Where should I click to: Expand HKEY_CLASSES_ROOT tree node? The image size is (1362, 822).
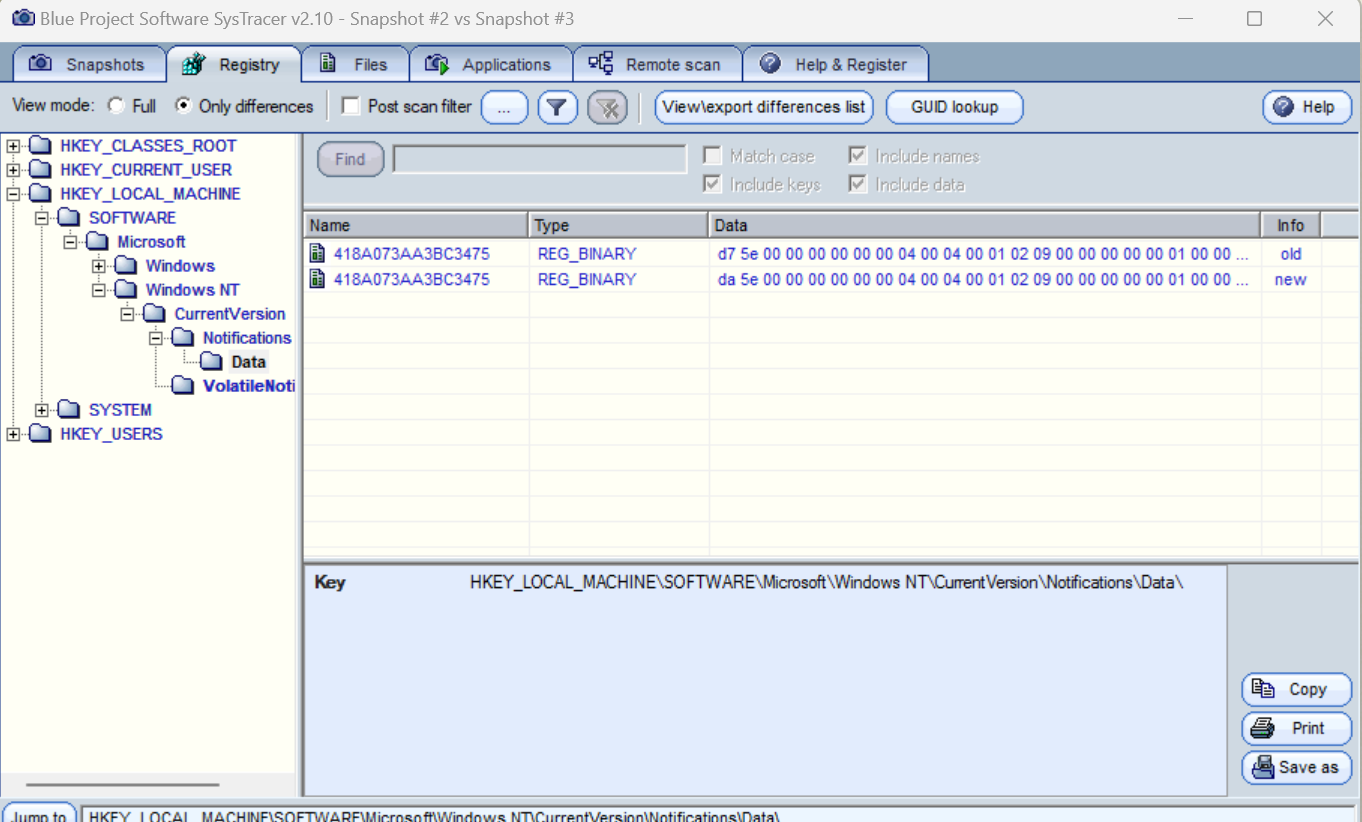pos(13,146)
